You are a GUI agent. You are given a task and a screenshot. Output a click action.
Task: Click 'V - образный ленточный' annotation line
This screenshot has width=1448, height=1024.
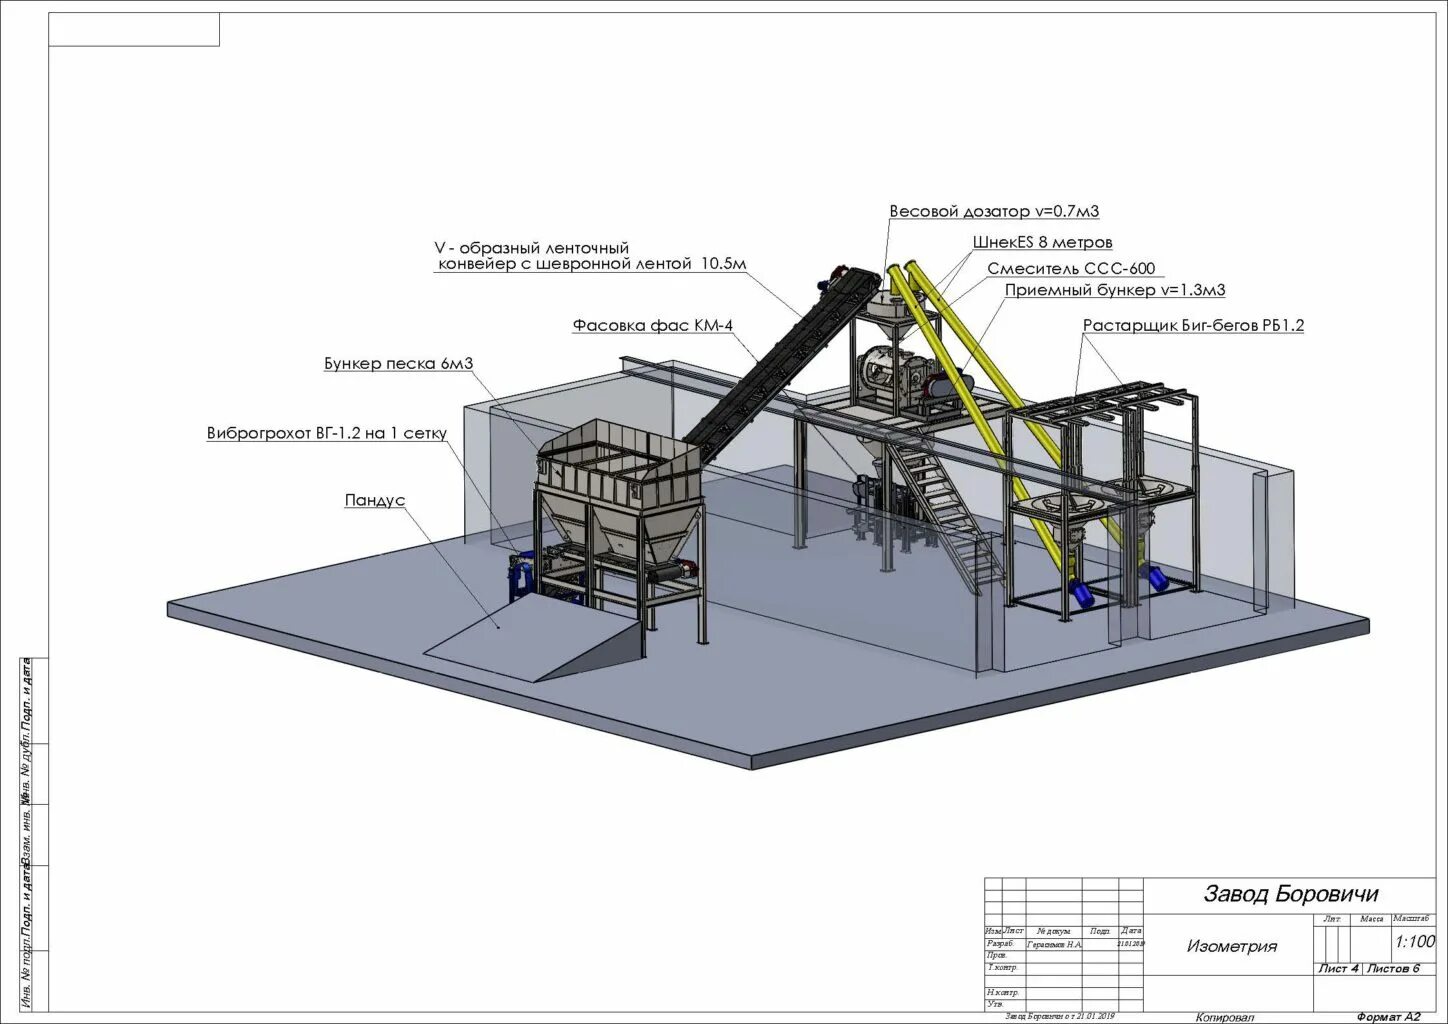click(x=531, y=247)
